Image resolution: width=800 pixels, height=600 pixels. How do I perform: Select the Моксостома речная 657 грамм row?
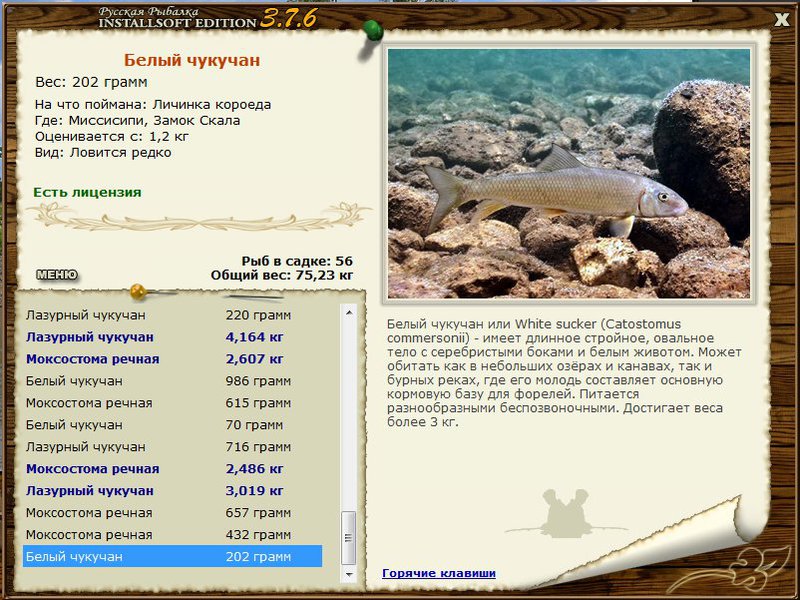172,513
